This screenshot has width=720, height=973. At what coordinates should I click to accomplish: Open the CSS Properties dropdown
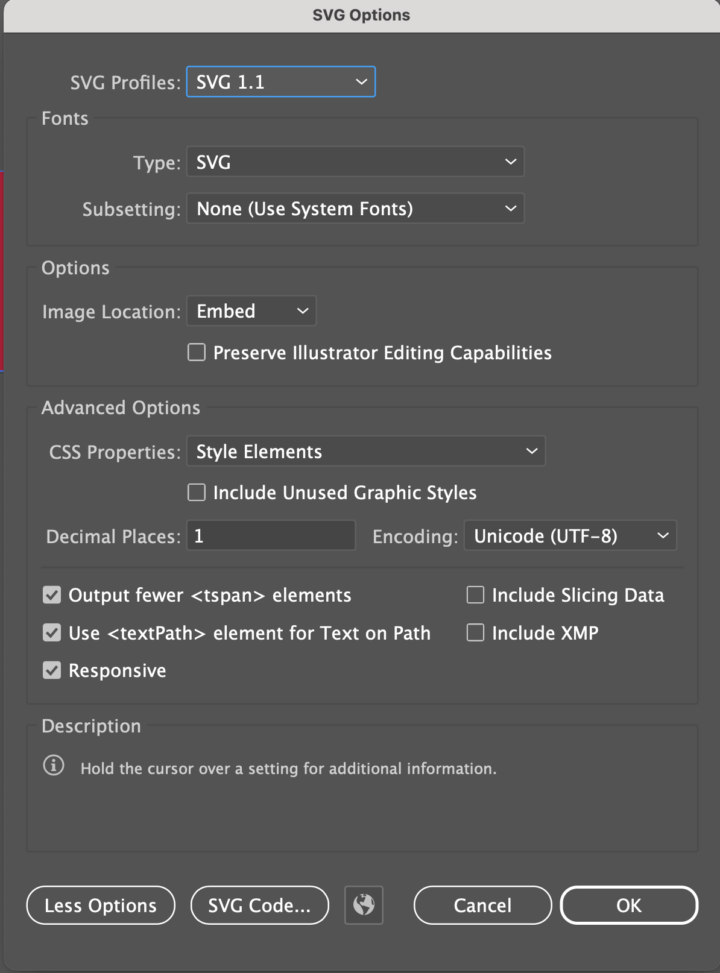[x=365, y=451]
